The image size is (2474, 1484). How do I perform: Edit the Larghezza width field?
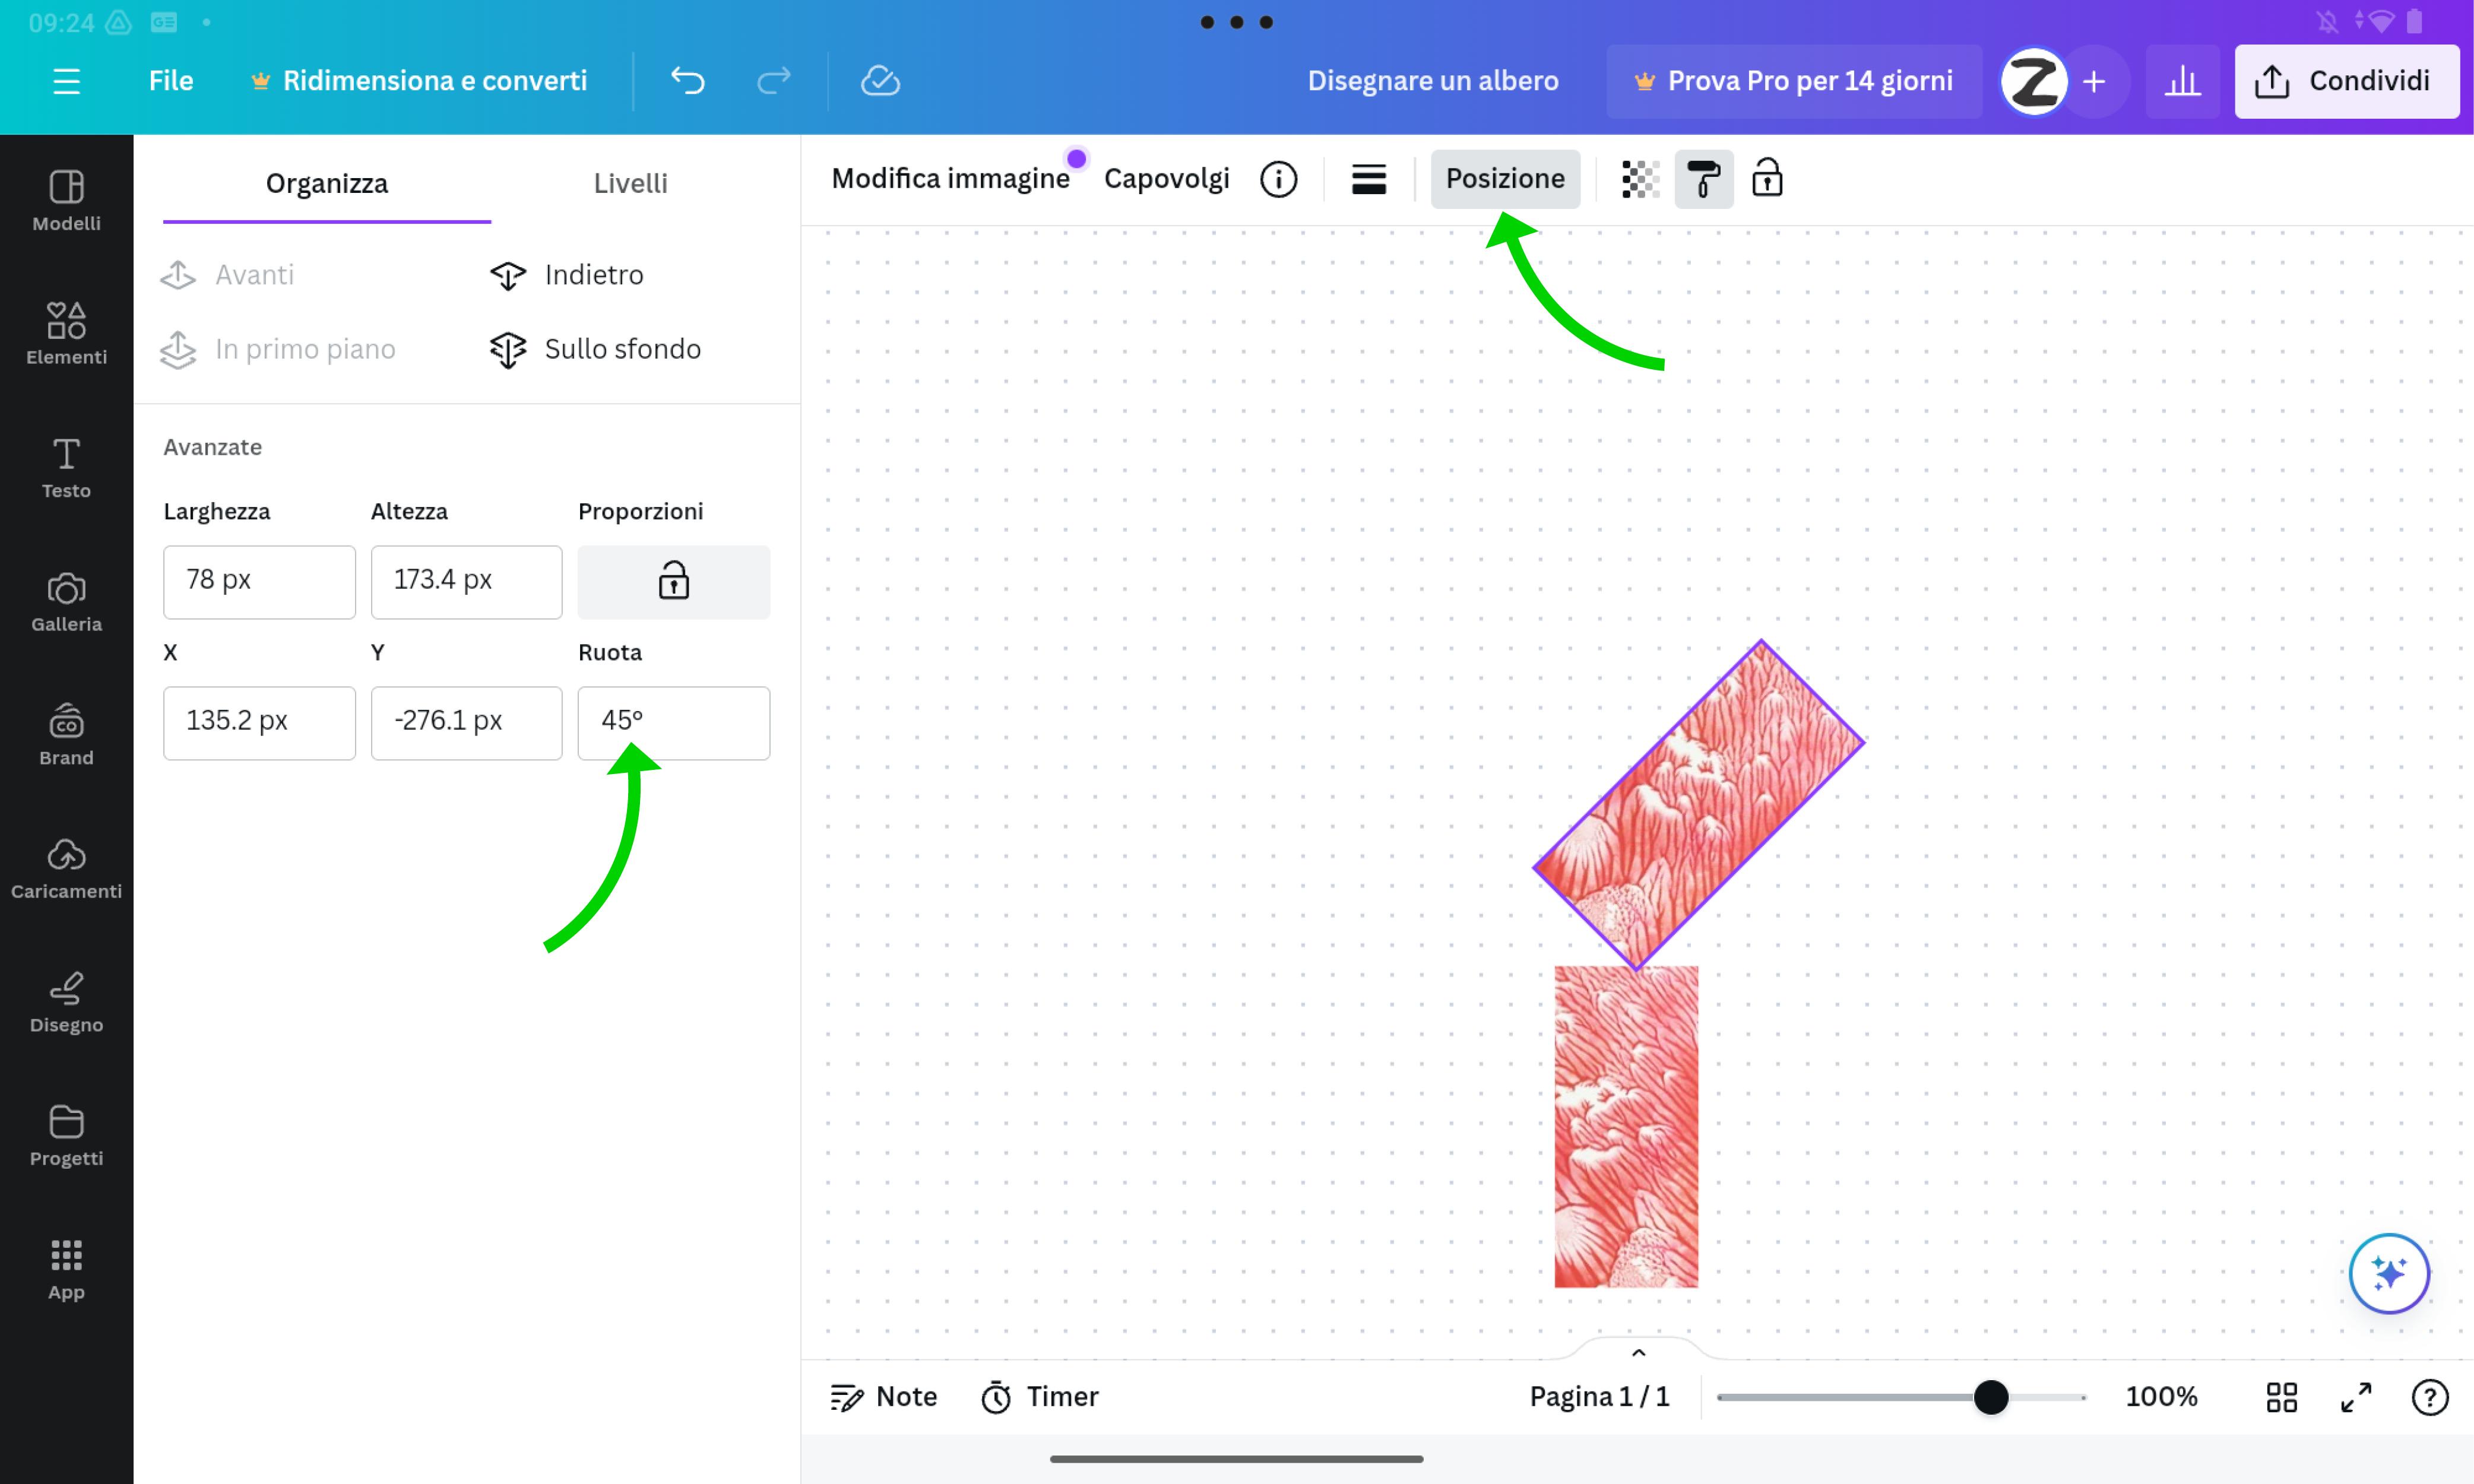(x=259, y=581)
